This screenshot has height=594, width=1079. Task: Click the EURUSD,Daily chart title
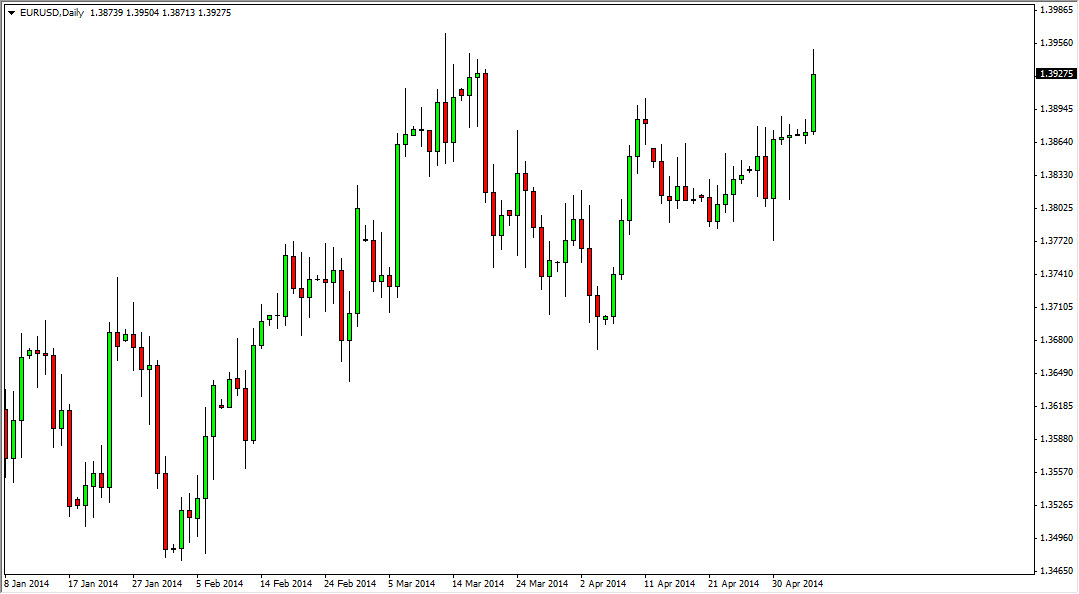52,13
